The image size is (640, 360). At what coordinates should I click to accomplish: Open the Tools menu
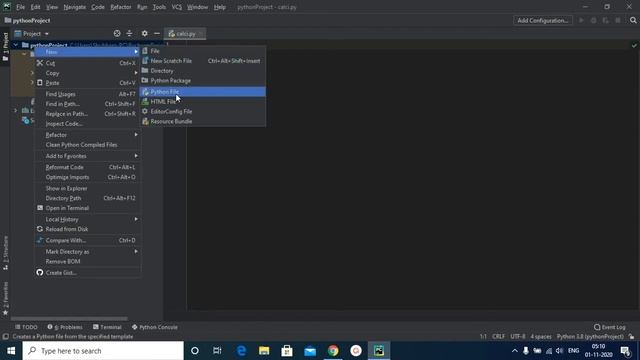(x=159, y=7)
